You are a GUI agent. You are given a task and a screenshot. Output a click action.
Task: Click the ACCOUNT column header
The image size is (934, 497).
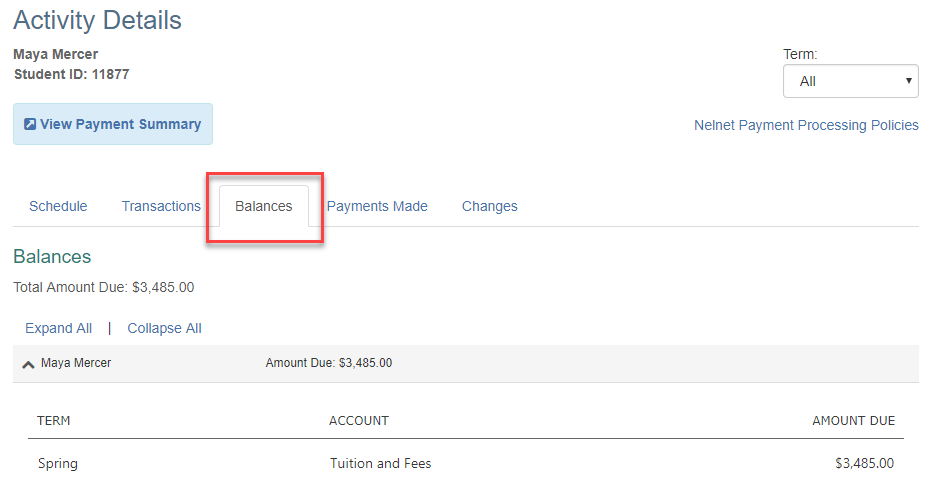click(359, 421)
